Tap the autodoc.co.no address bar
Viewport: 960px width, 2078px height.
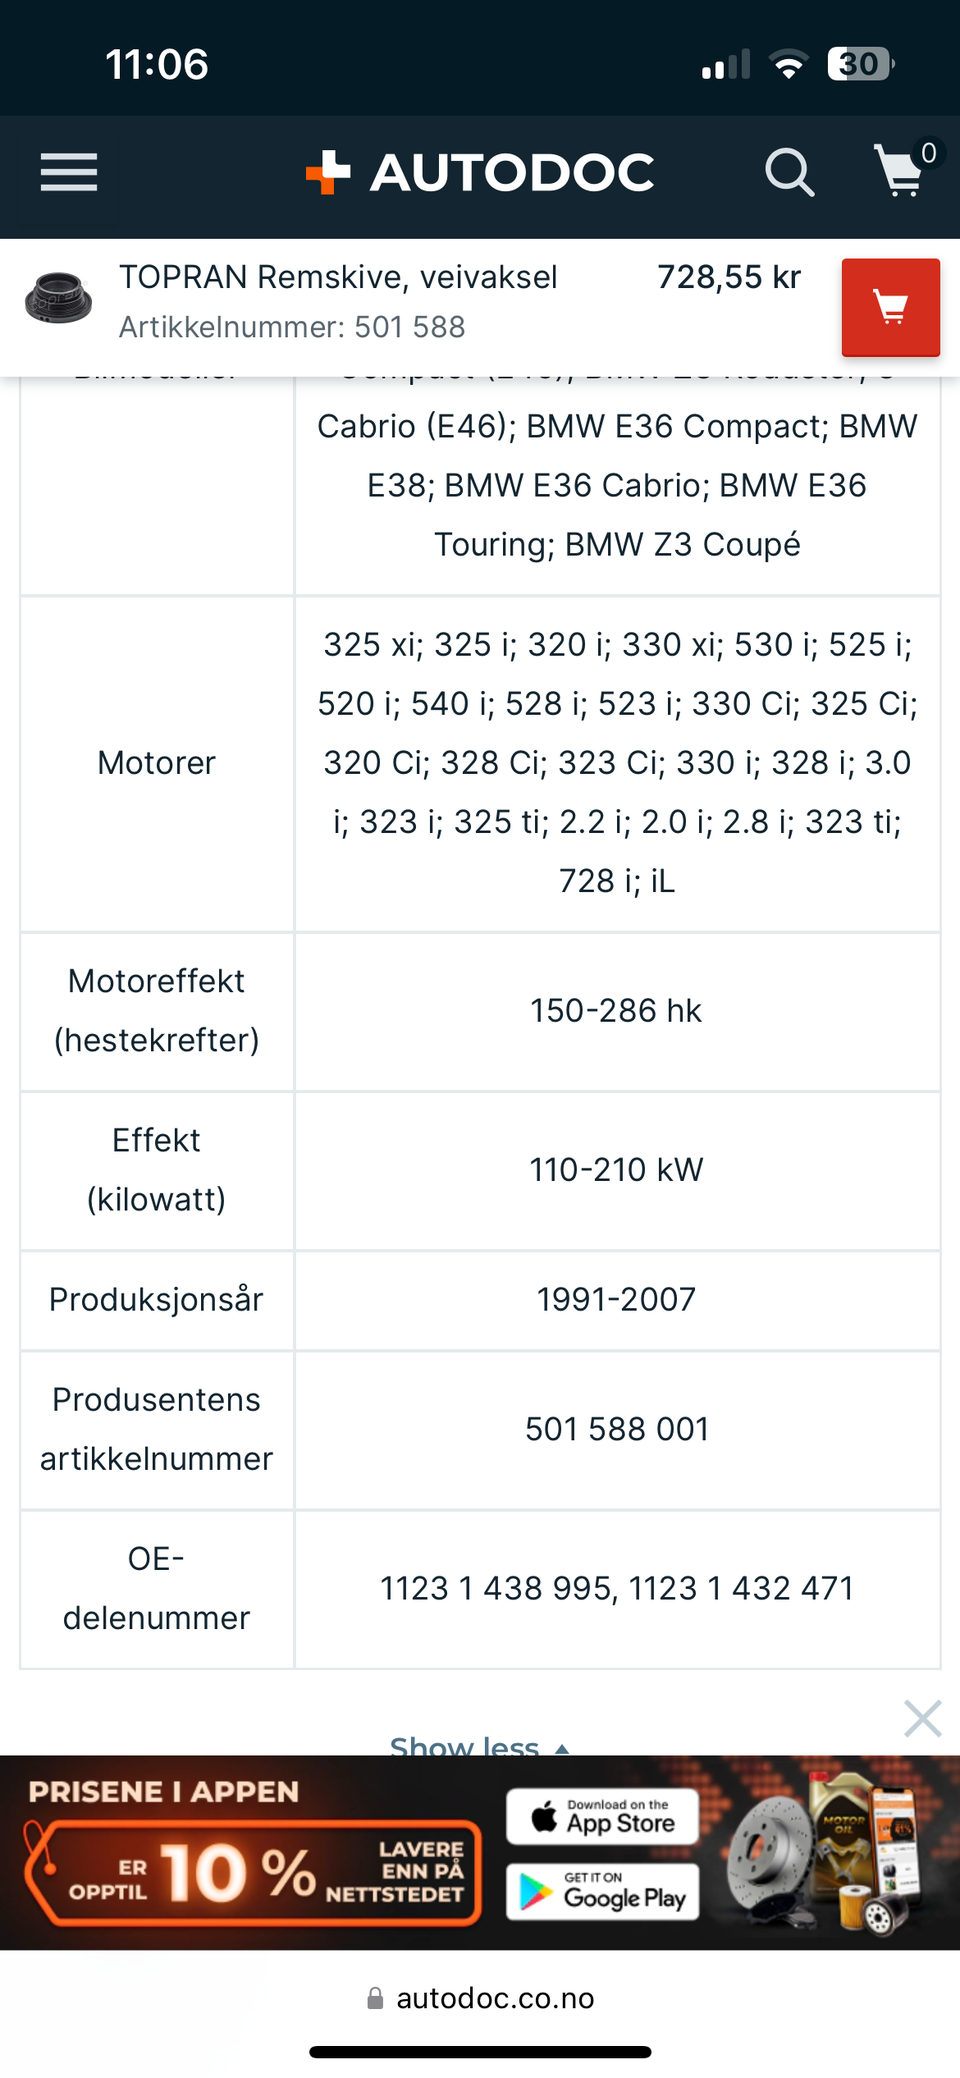point(480,1998)
